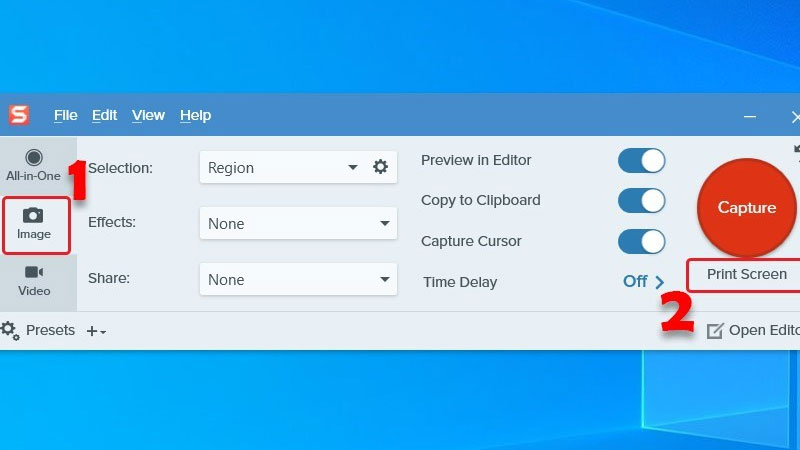Toggle Copy to Clipboard switch
This screenshot has width=800, height=450.
641,201
